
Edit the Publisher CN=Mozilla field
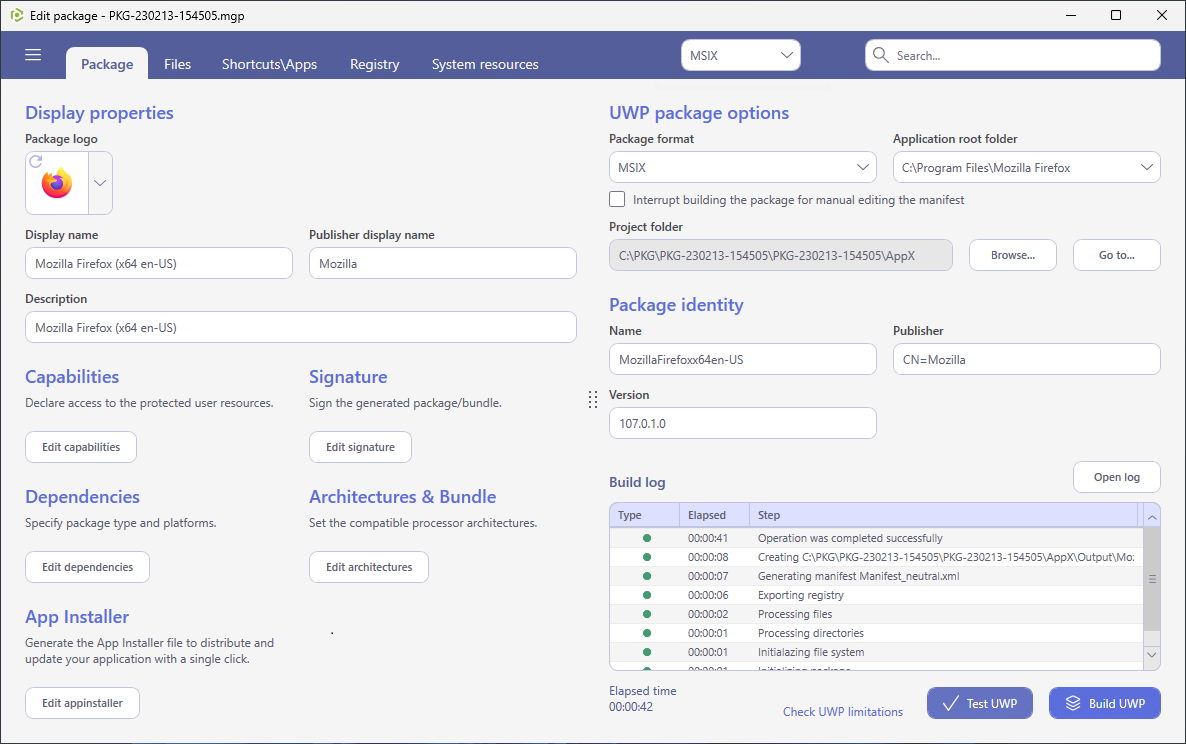point(1026,359)
